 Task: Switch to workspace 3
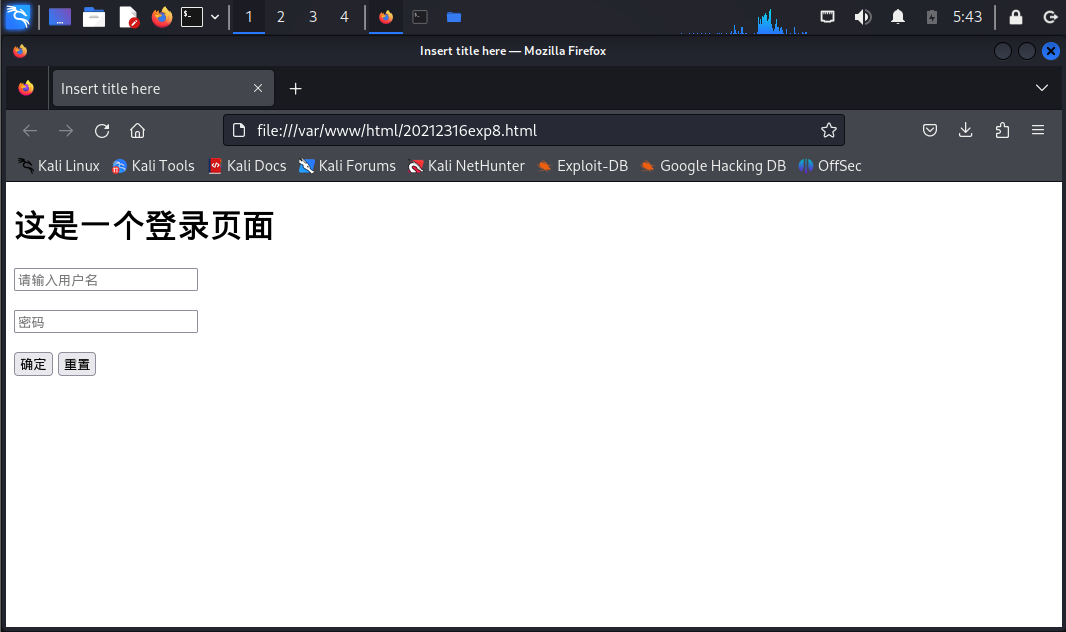click(x=313, y=17)
